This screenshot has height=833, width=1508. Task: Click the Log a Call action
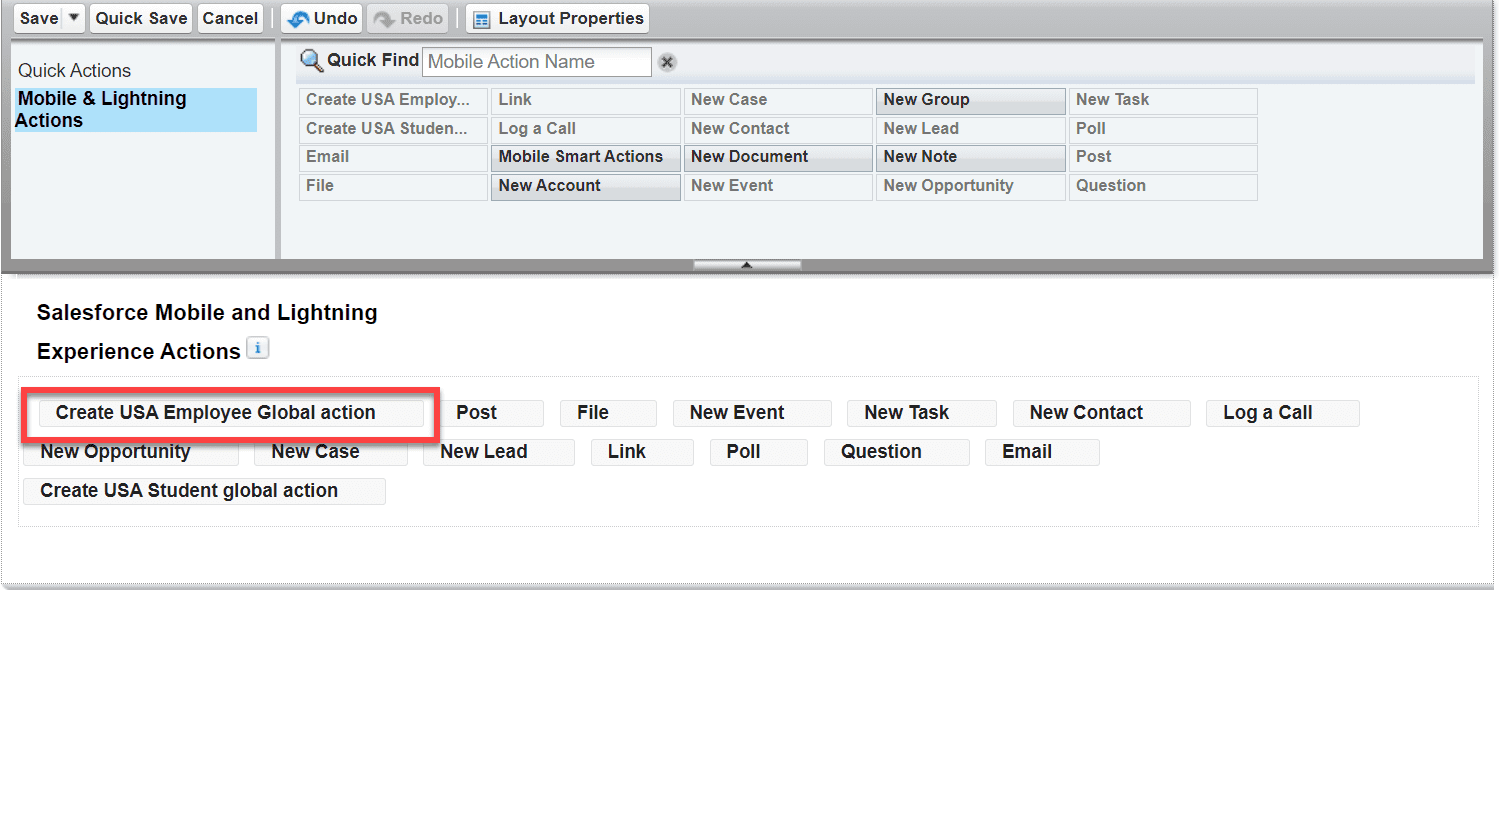(x=1282, y=412)
